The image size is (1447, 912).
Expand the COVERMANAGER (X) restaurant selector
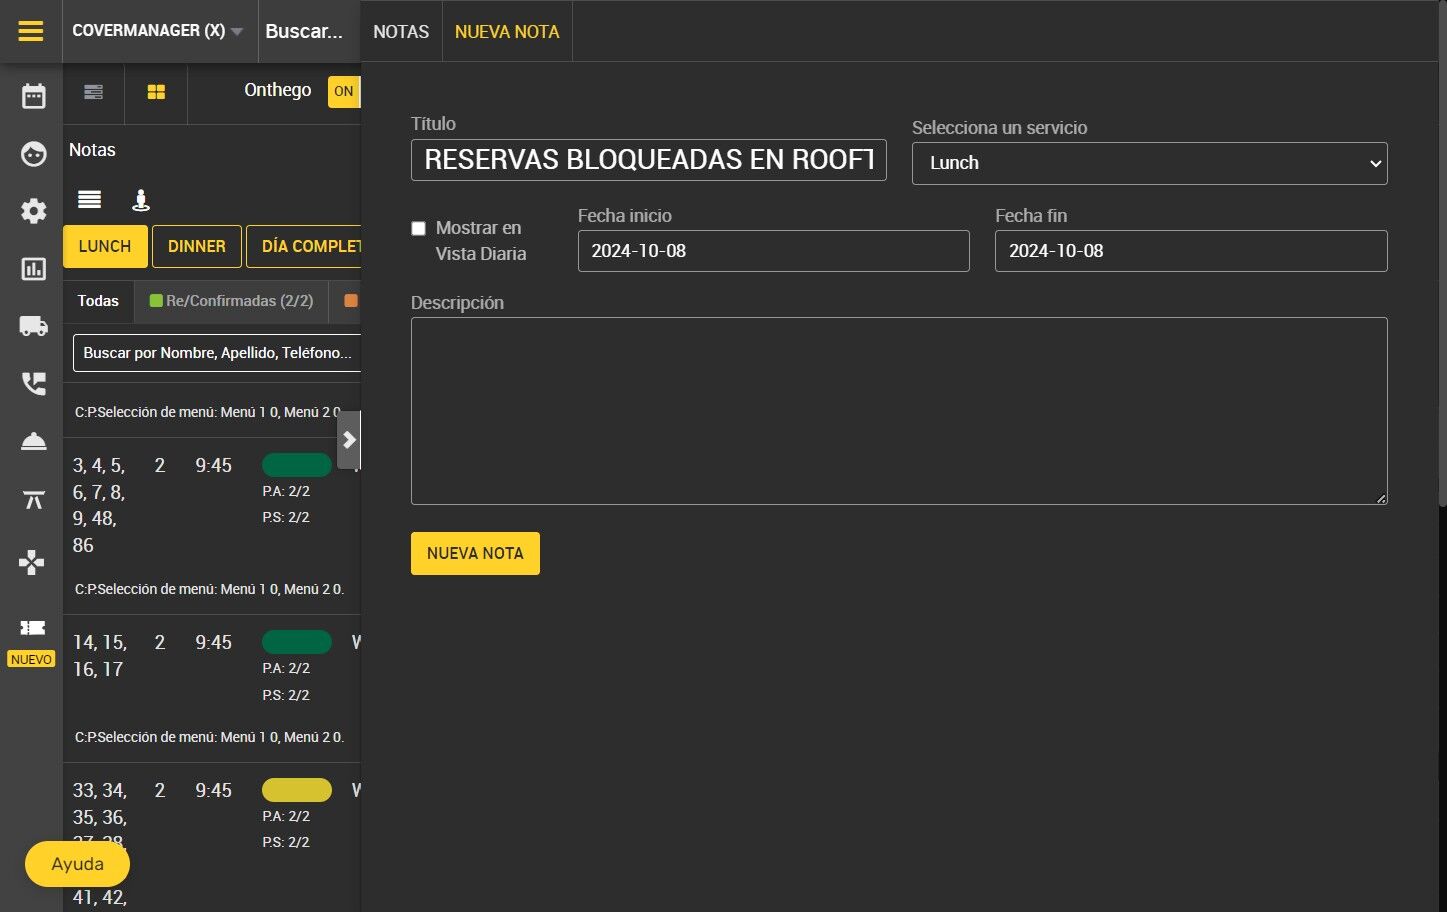(x=157, y=31)
